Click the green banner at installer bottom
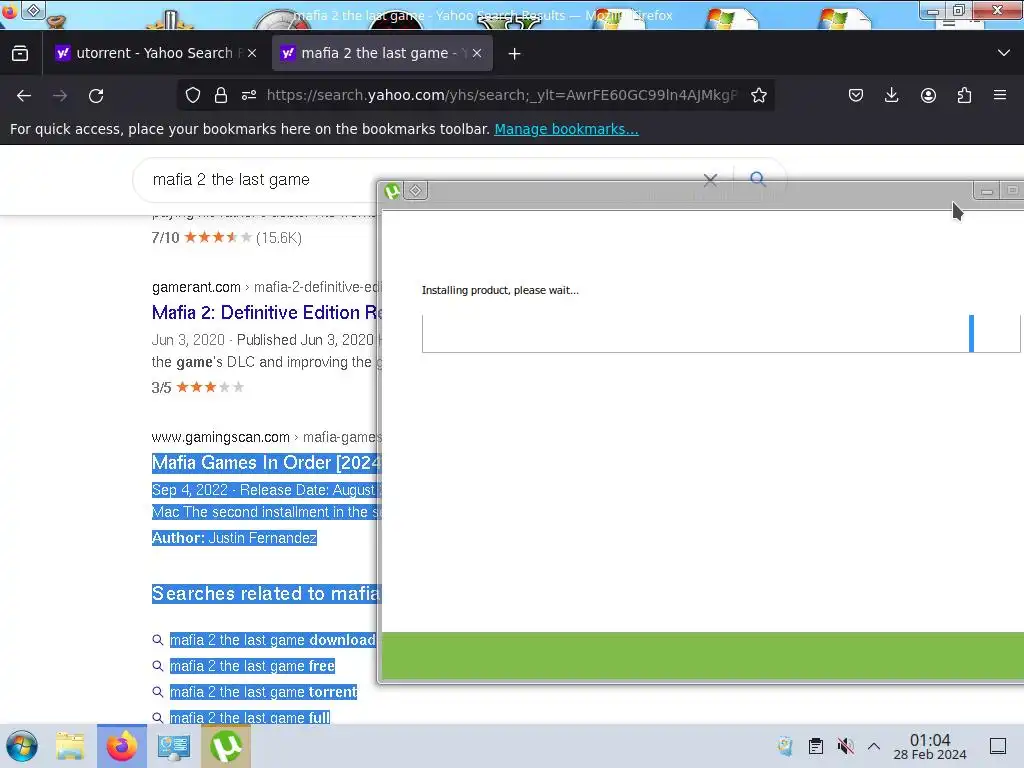The width and height of the screenshot is (1024, 768). pos(702,656)
